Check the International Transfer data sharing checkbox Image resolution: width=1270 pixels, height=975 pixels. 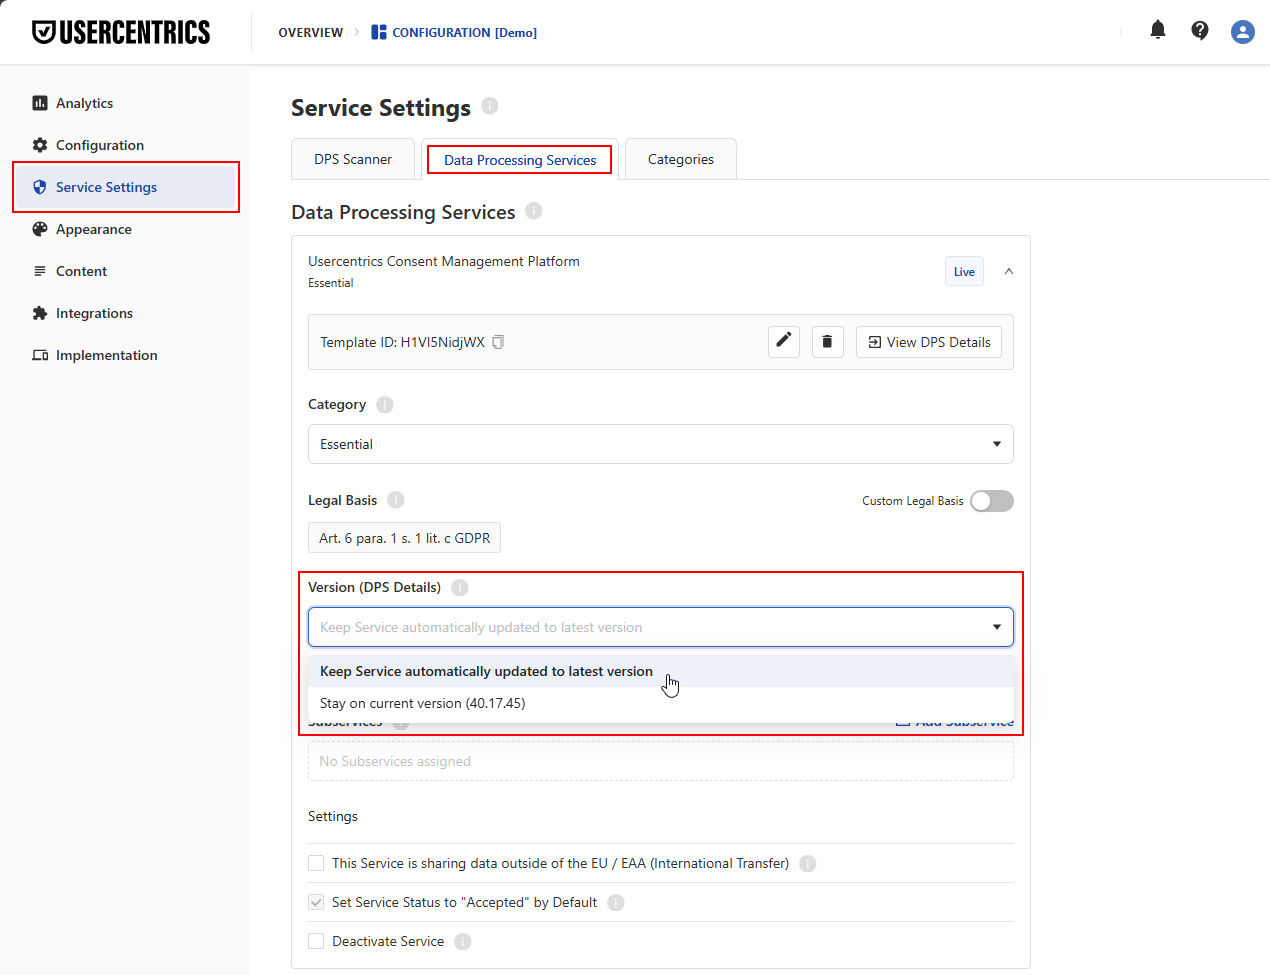point(316,863)
